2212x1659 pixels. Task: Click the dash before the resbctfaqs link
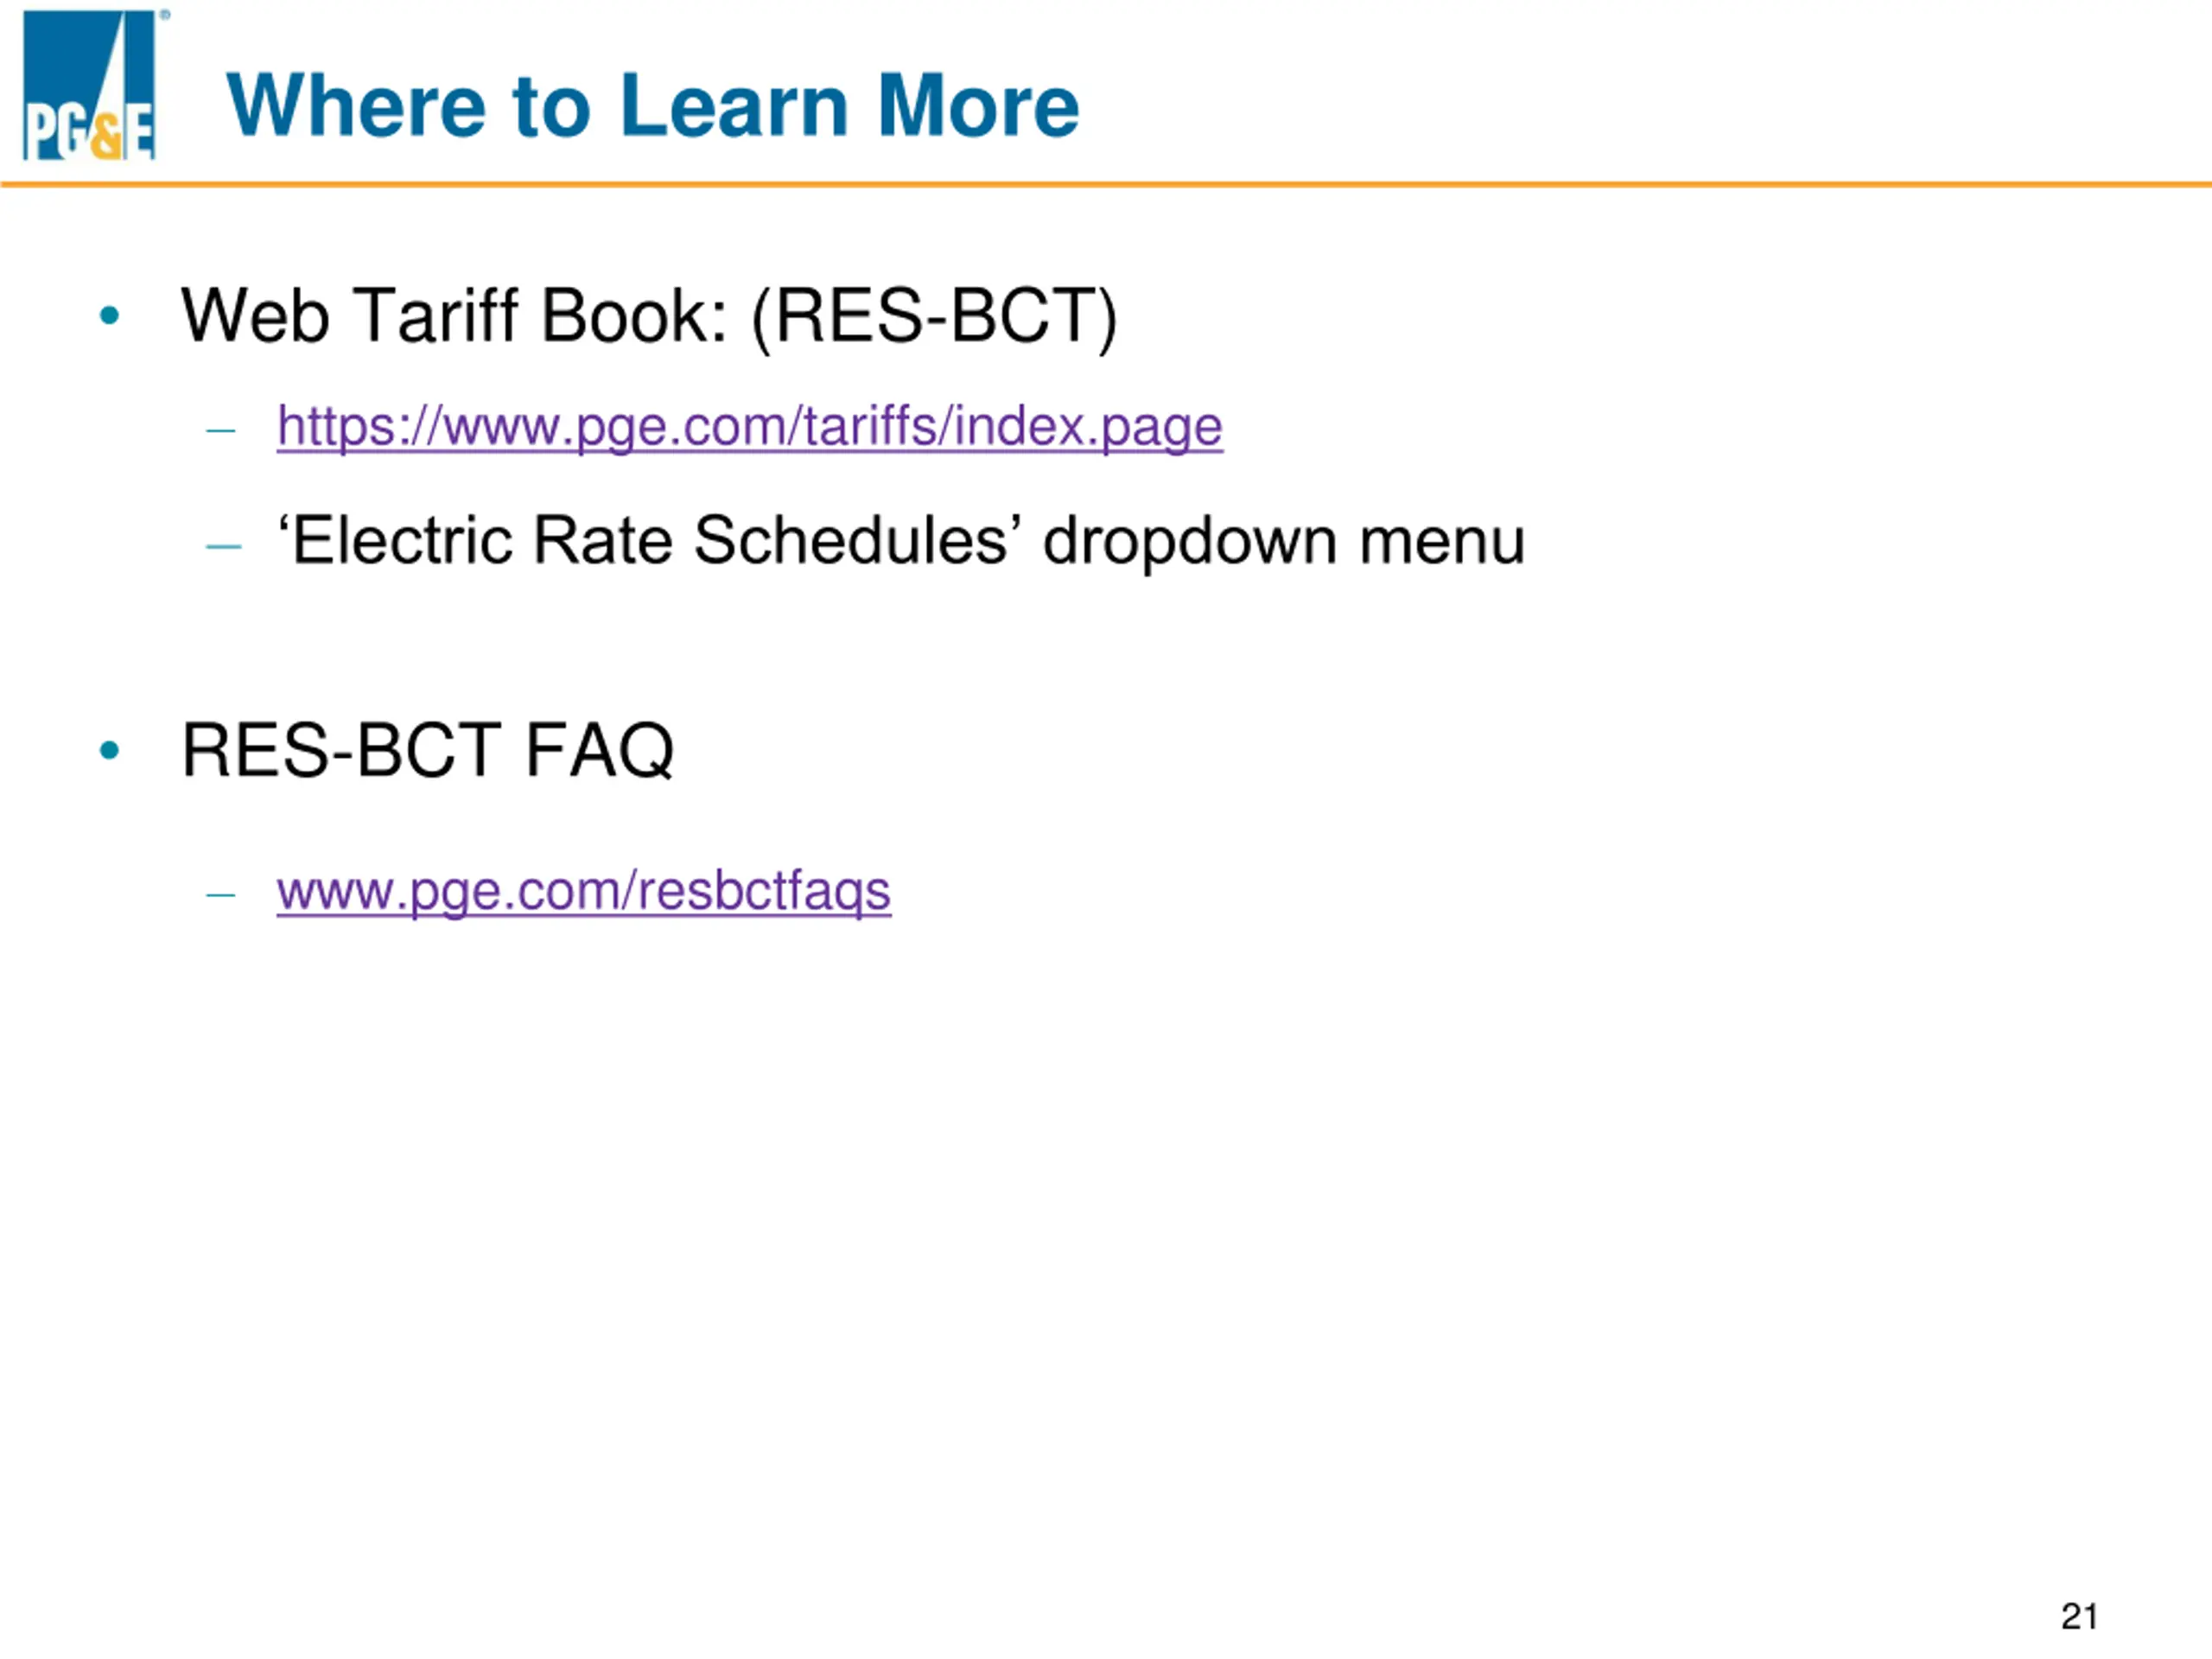point(221,894)
